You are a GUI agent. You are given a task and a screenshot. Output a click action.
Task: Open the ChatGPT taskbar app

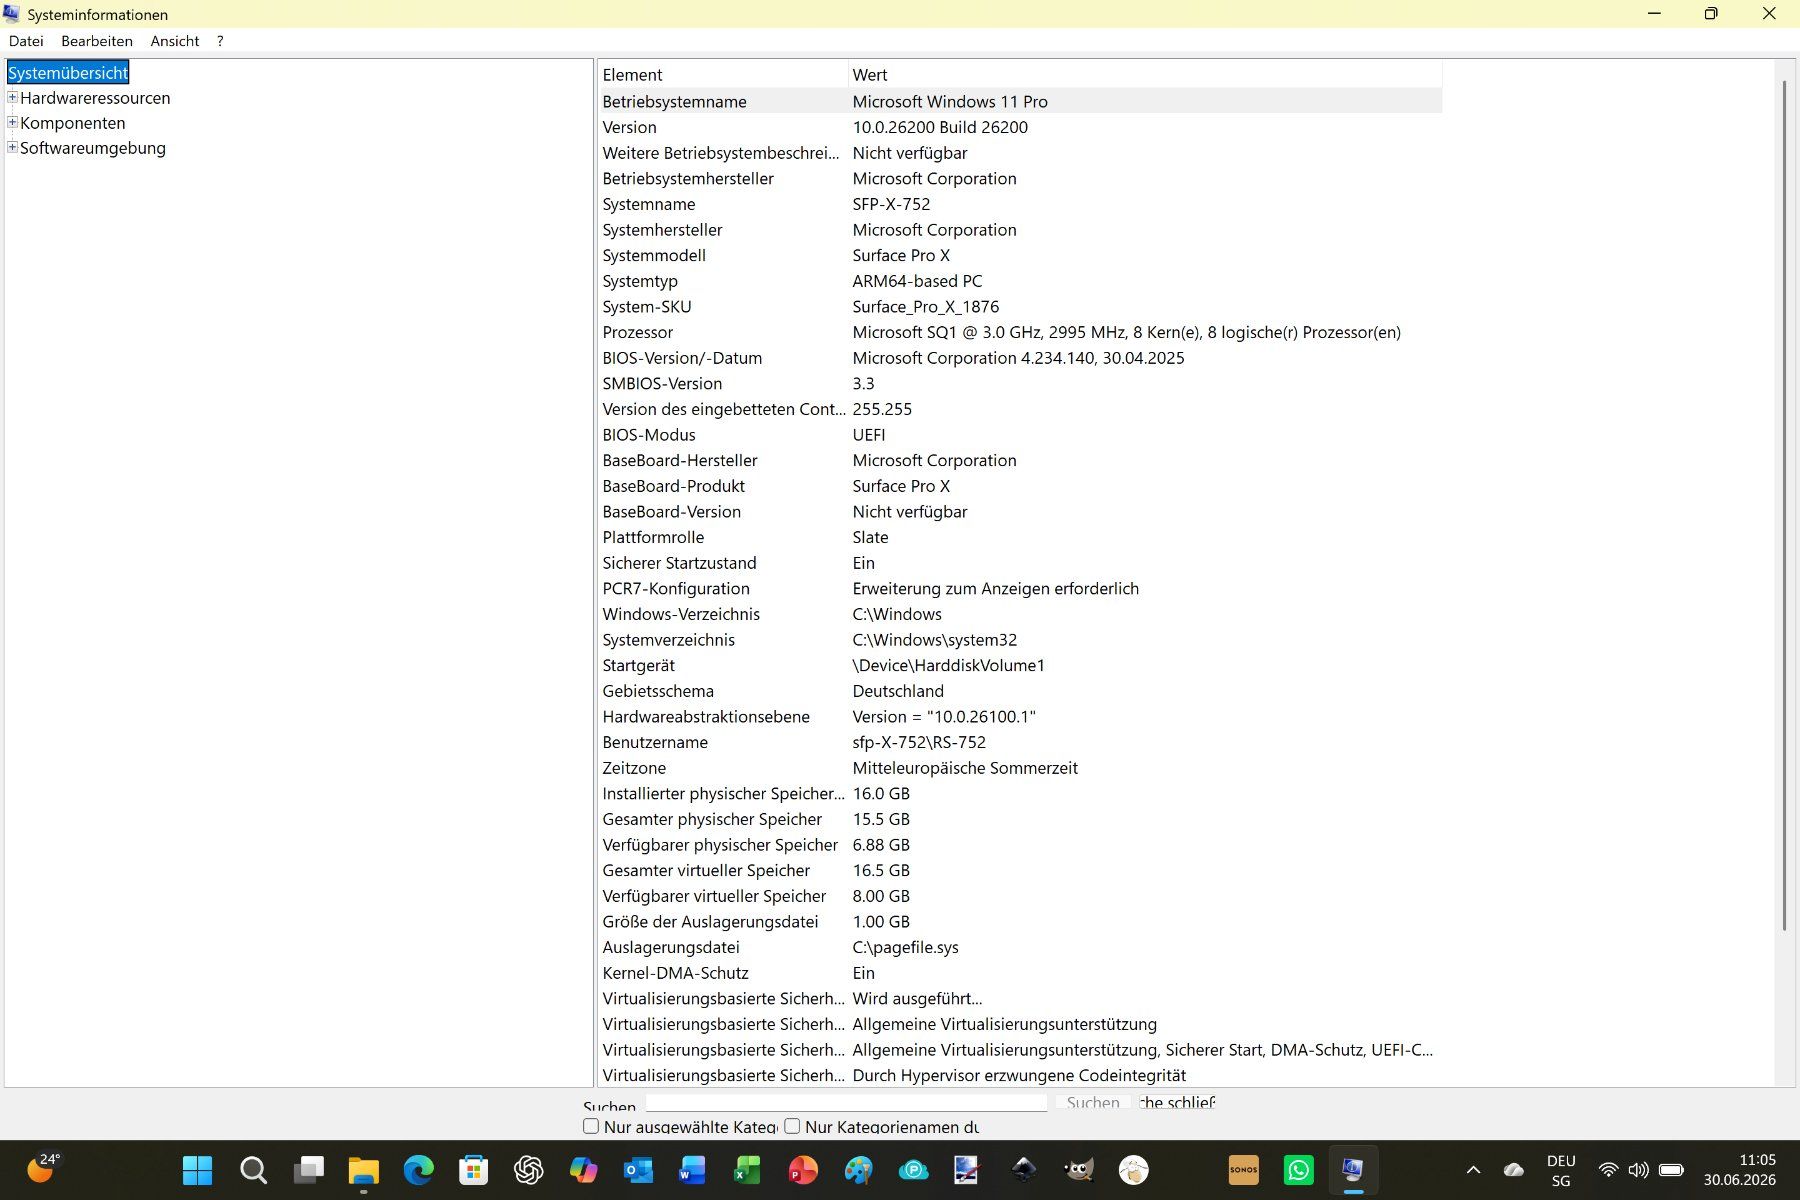(529, 1170)
